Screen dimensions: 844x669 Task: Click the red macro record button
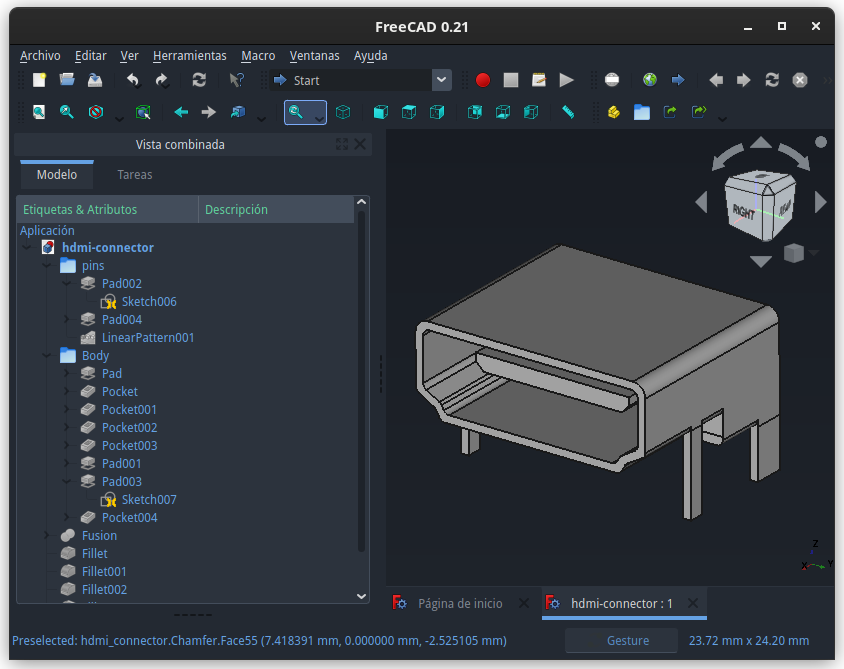point(483,80)
